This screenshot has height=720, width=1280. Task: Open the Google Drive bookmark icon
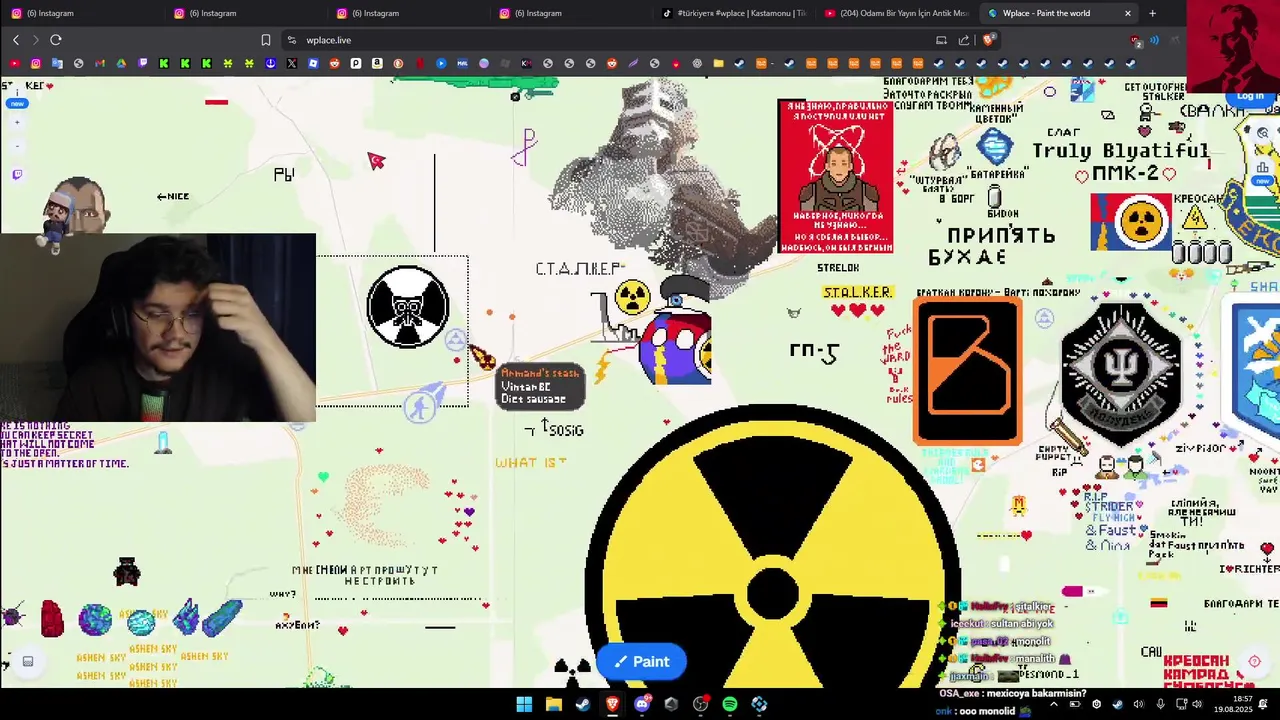[121, 63]
